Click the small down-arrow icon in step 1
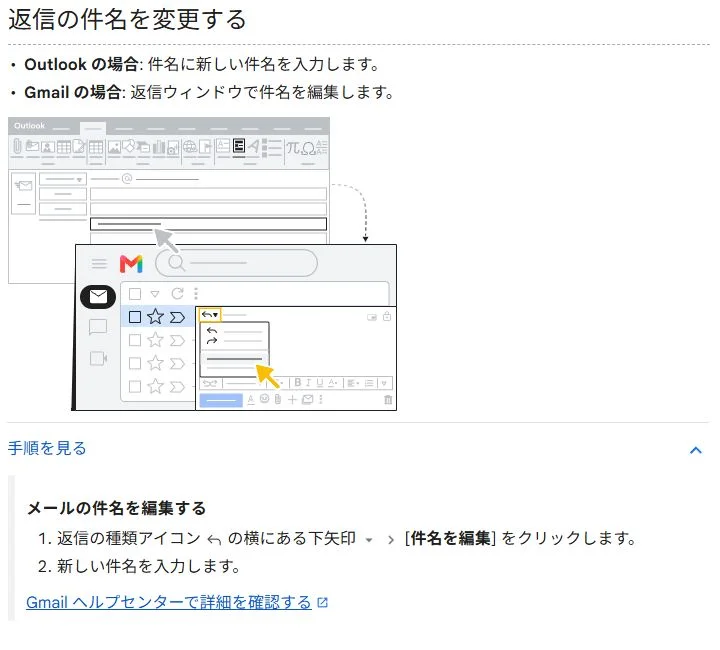Image resolution: width=720 pixels, height=650 pixels. point(369,540)
